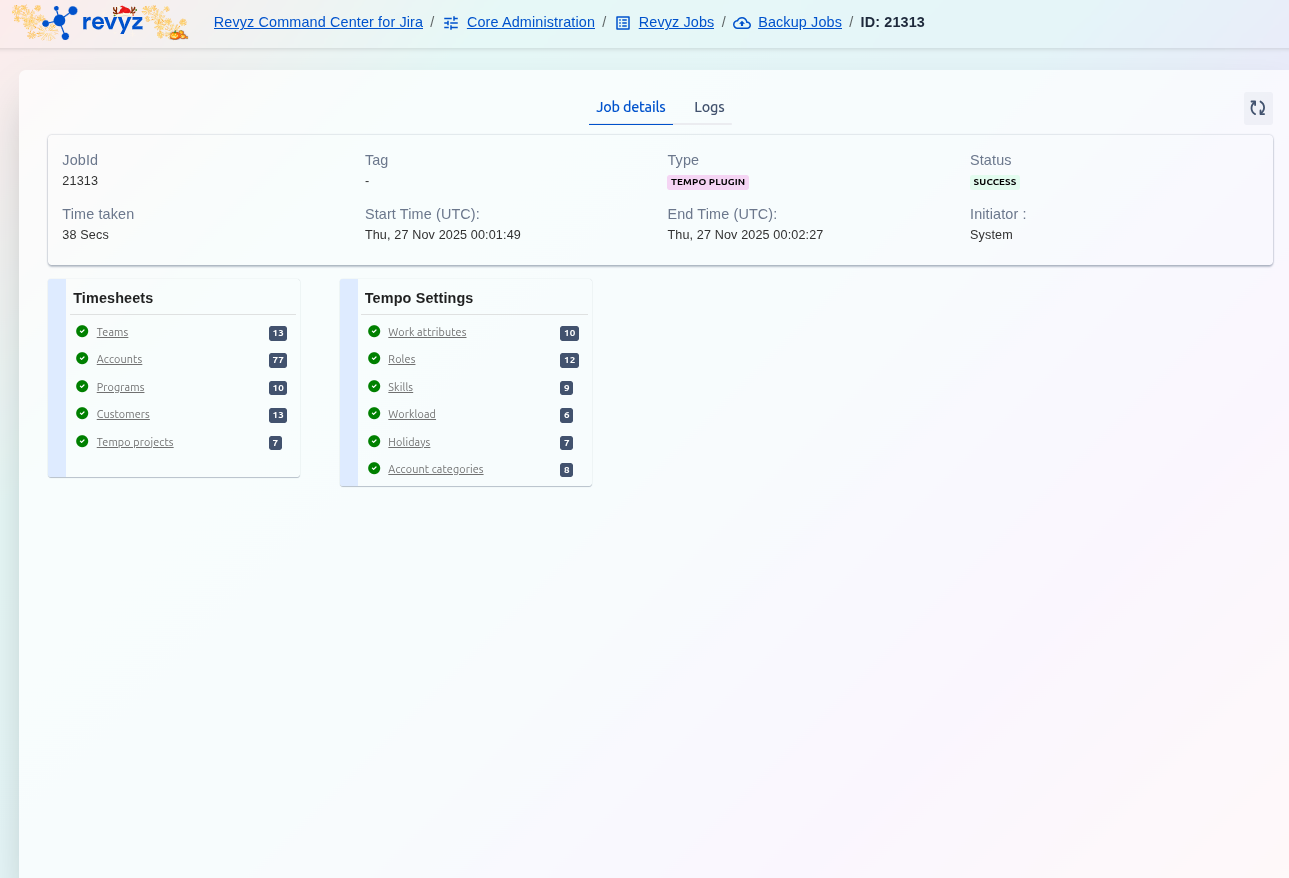View the Skills backup items
This screenshot has width=1289, height=878.
tap(400, 387)
